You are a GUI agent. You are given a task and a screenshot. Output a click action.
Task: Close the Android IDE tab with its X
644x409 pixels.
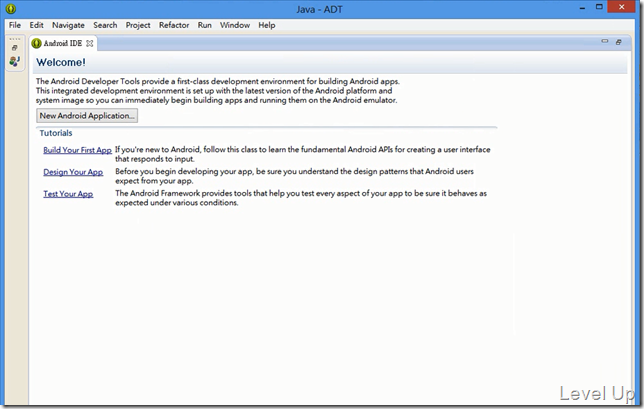coord(90,43)
